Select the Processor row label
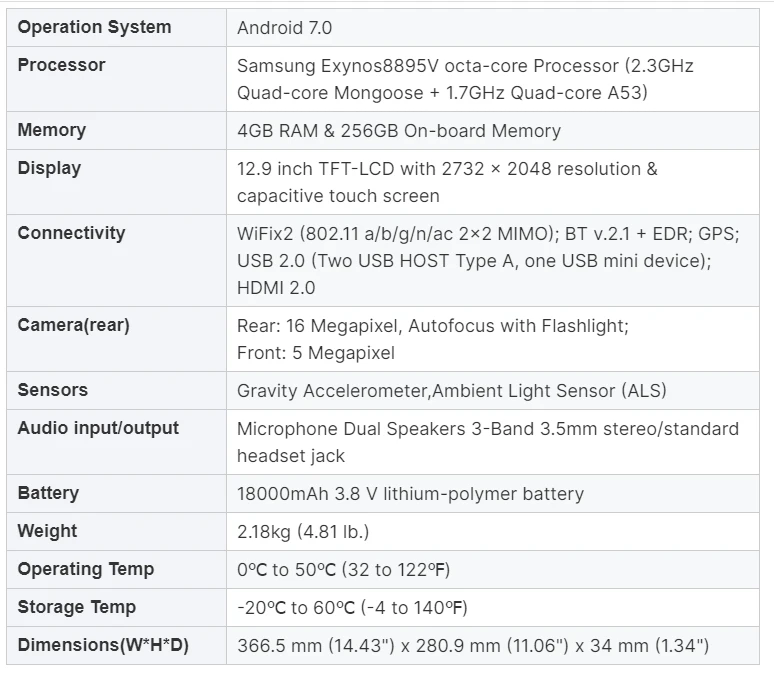774x673 pixels. click(x=61, y=65)
